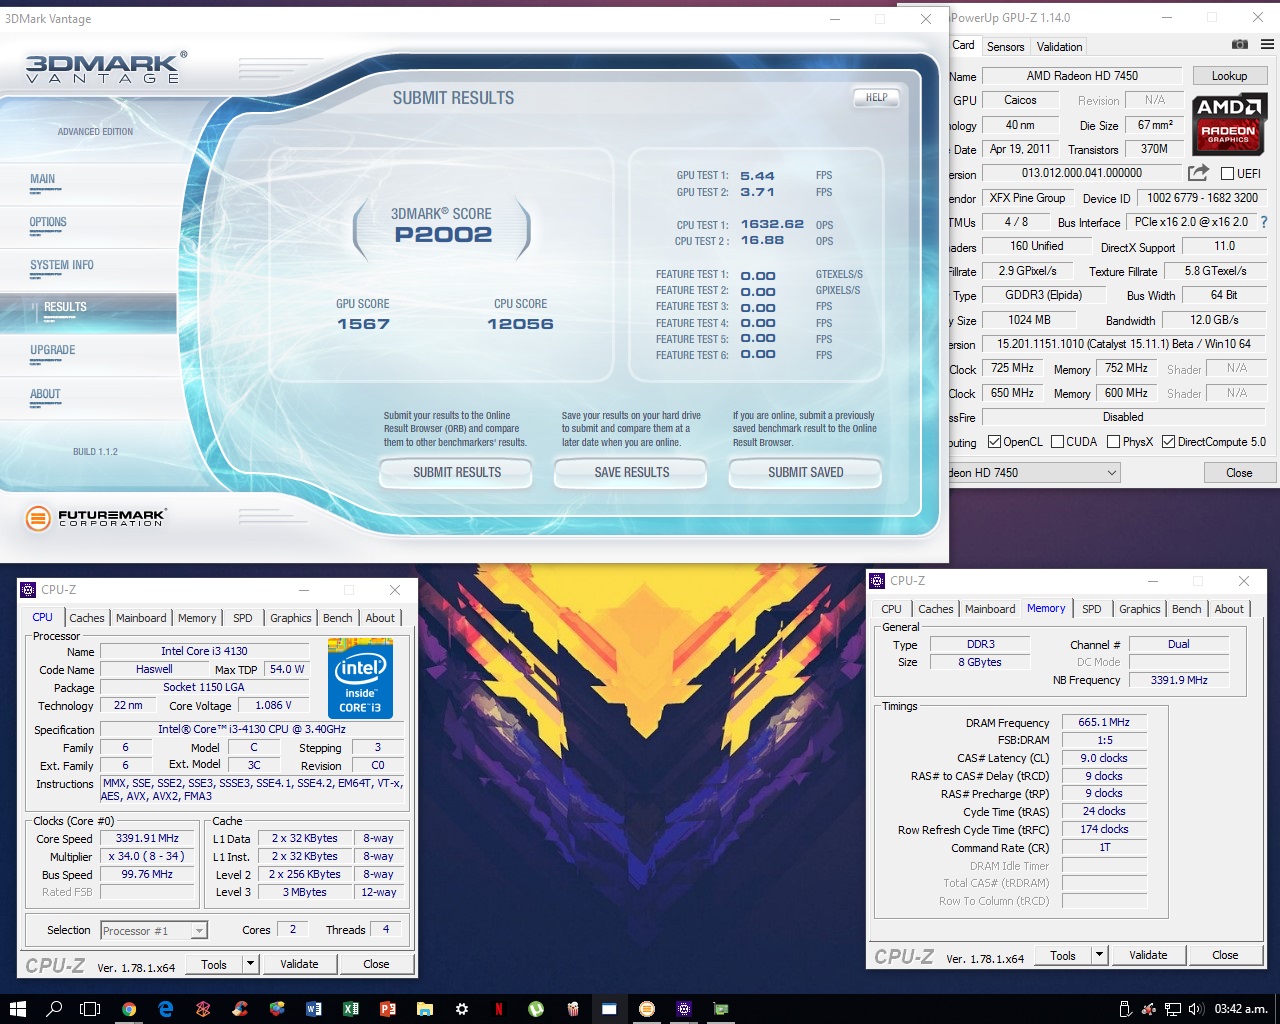Screen dimensions: 1280x1024
Task: Open Tools dropdown arrow in Memory CPU-Z
Action: click(1099, 955)
